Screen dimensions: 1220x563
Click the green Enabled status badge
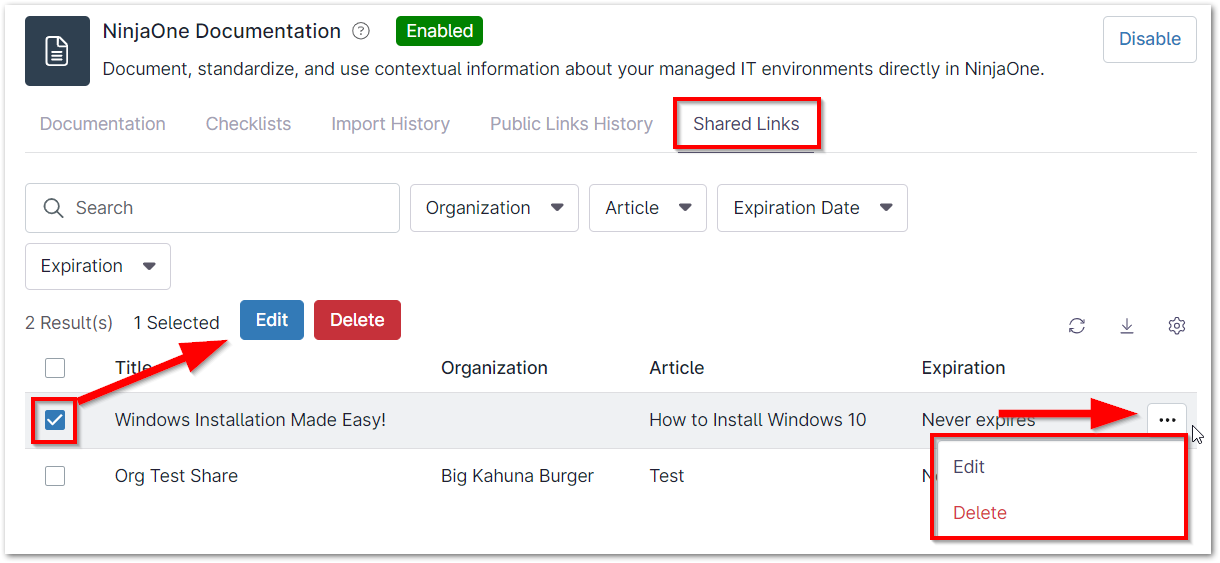tap(439, 31)
